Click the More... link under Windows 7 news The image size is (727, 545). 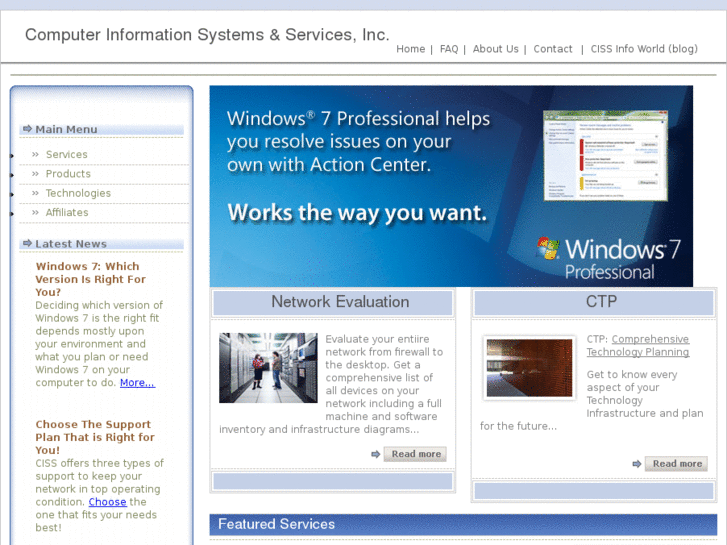click(137, 383)
